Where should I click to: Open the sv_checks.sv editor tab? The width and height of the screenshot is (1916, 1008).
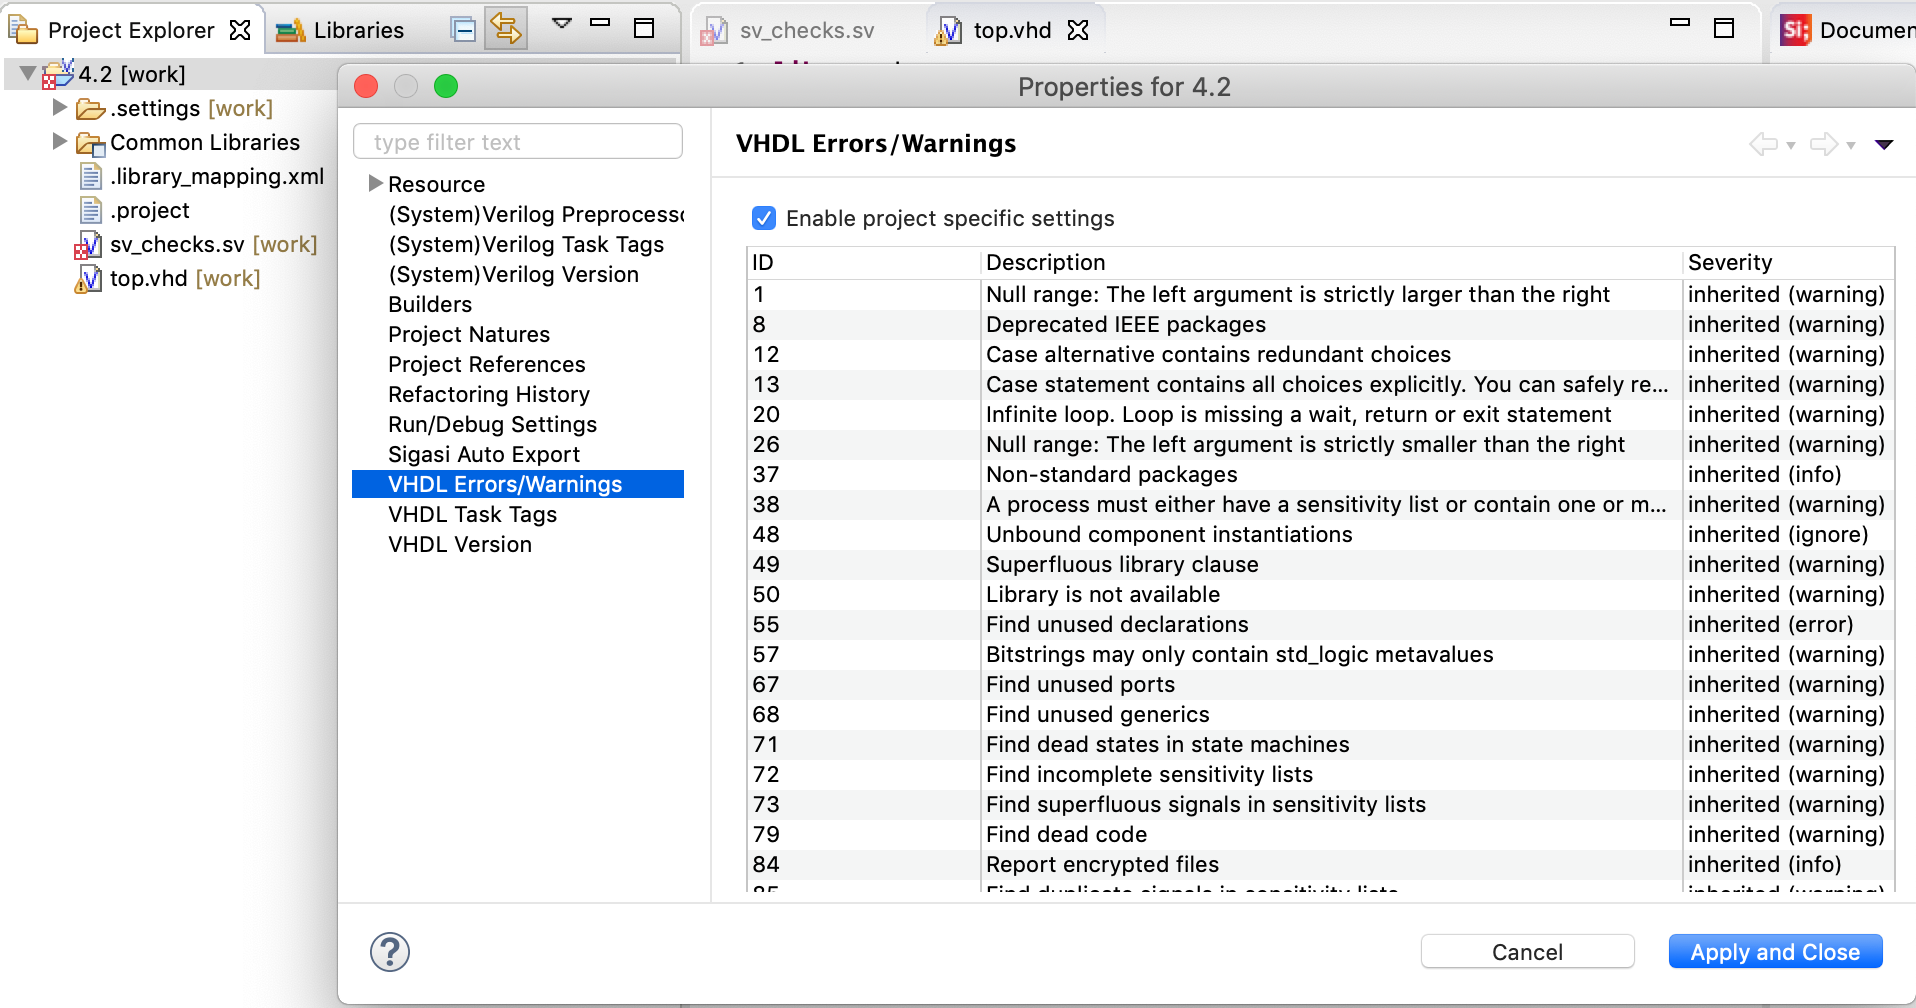(789, 31)
